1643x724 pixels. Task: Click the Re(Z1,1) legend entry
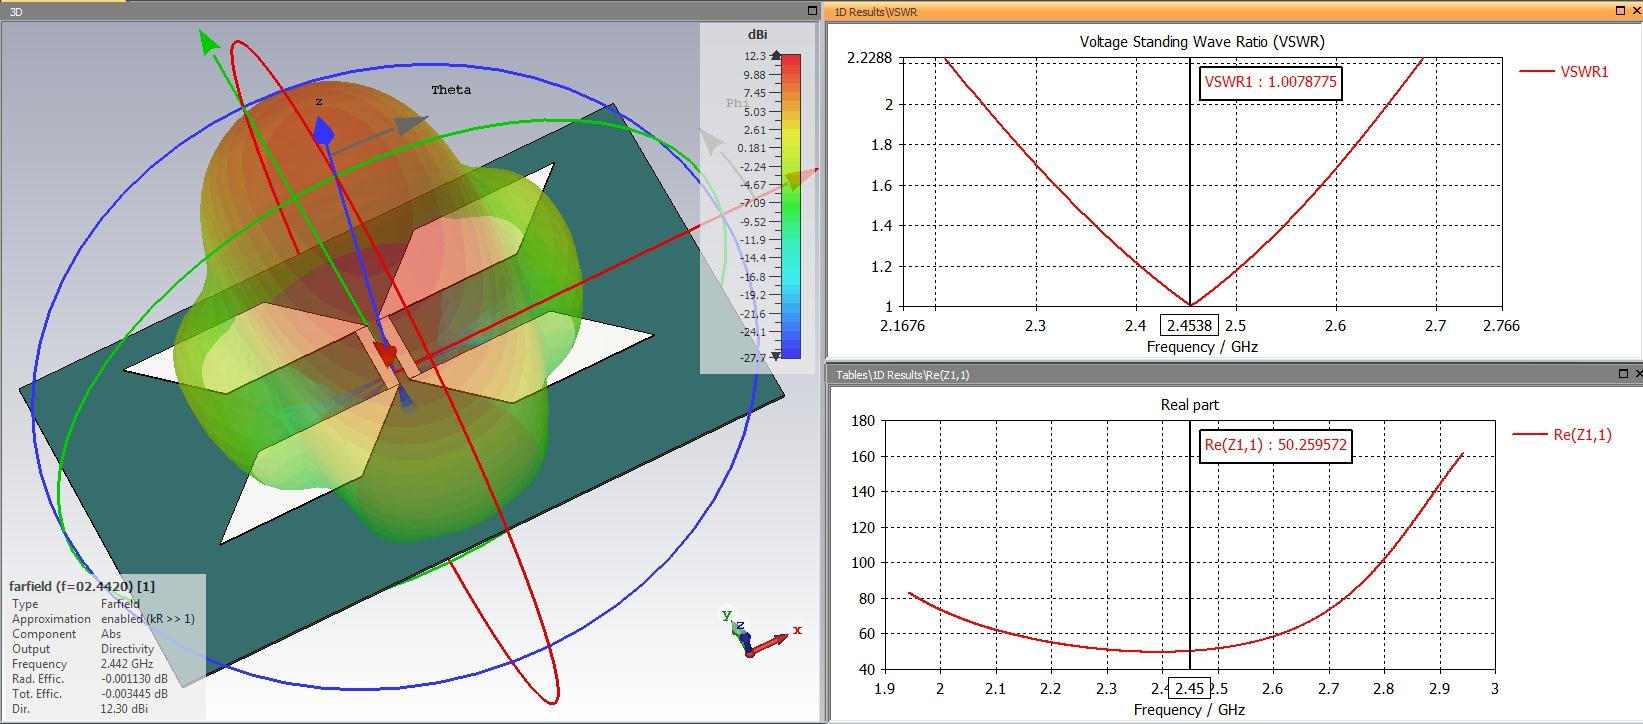click(x=1562, y=434)
